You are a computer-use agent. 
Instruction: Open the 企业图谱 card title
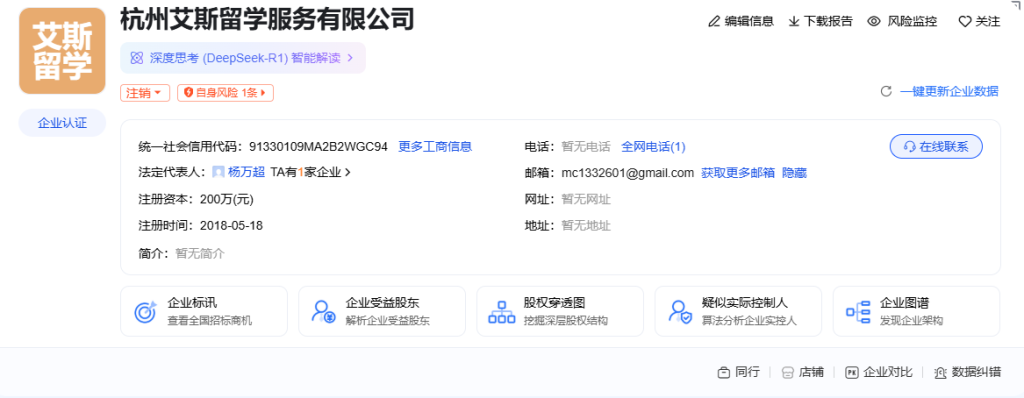904,303
